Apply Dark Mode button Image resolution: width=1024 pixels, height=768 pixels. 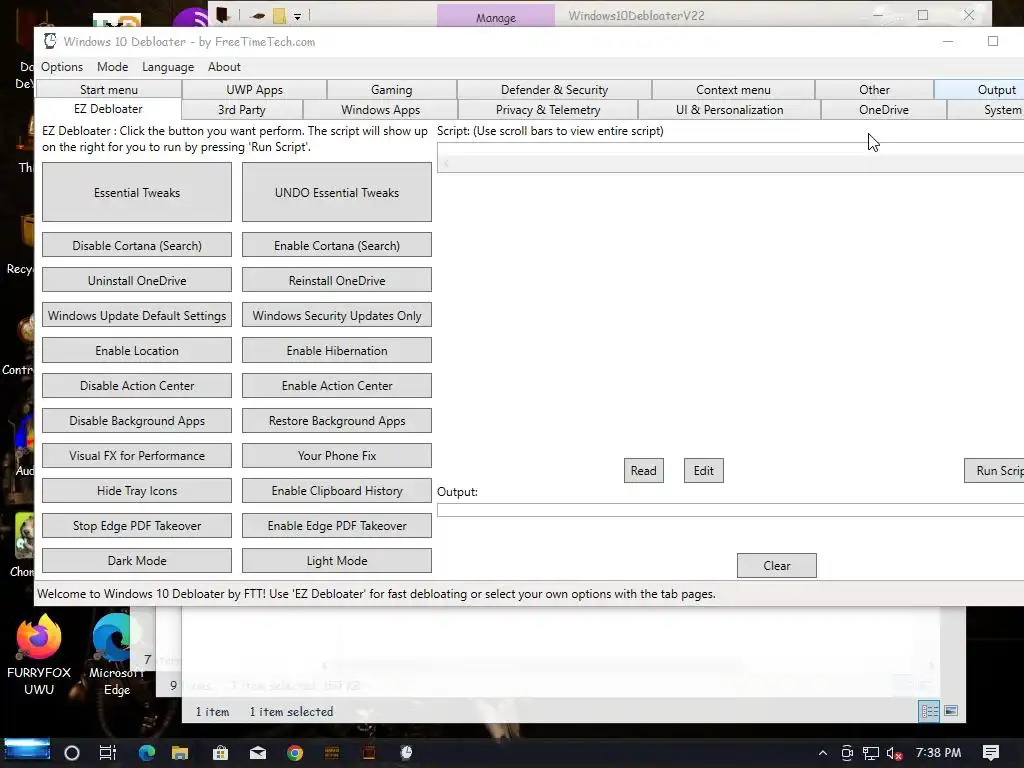[x=137, y=560]
